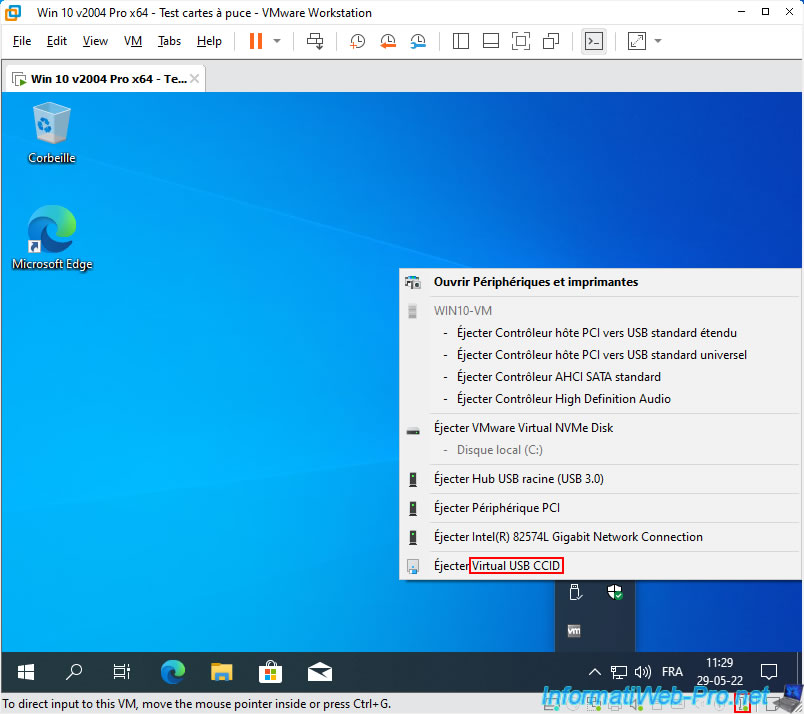804x714 pixels.
Task: Take a snapshot of this virtual machine
Action: coord(357,41)
